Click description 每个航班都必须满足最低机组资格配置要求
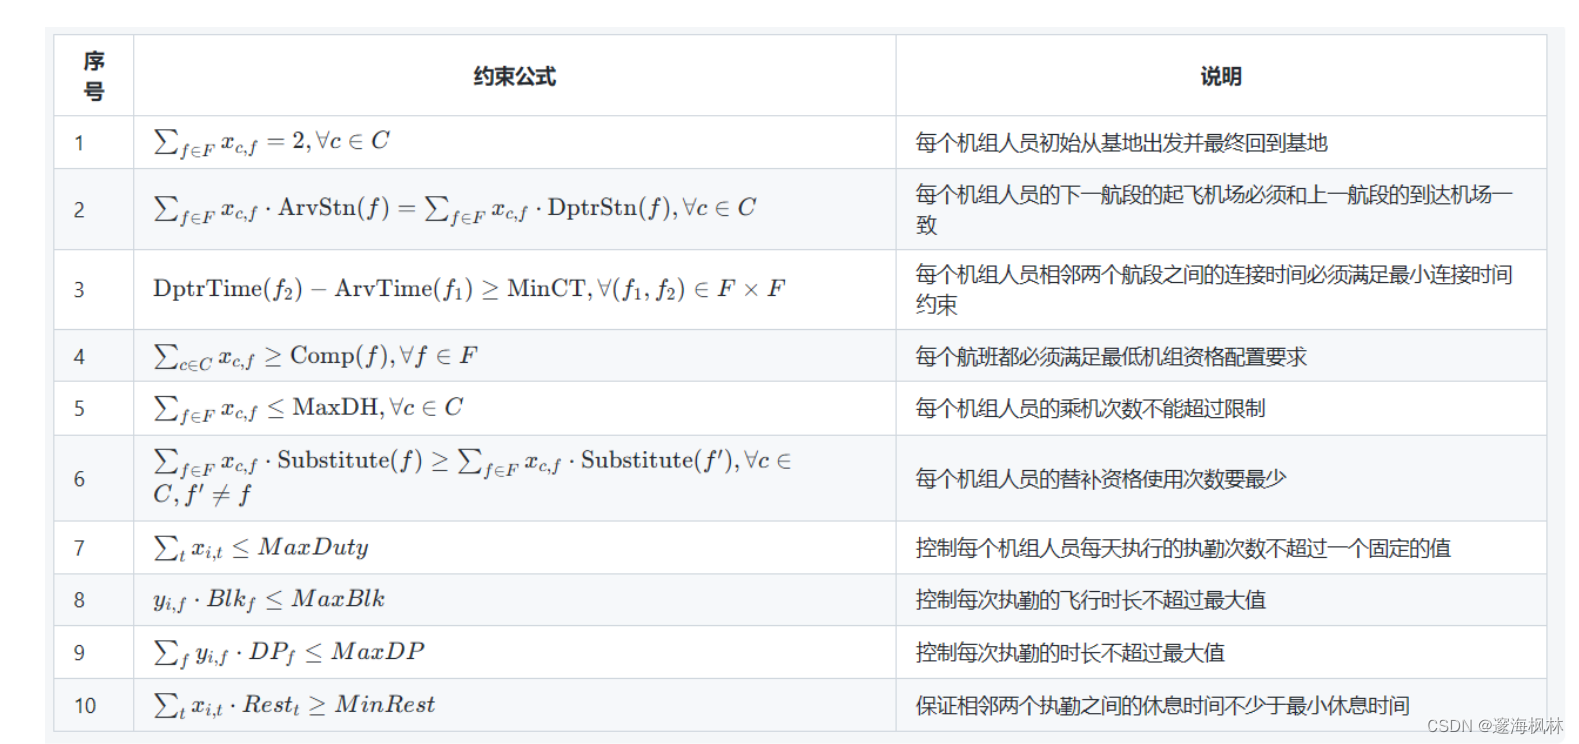The width and height of the screenshot is (1579, 744). click(x=1111, y=357)
